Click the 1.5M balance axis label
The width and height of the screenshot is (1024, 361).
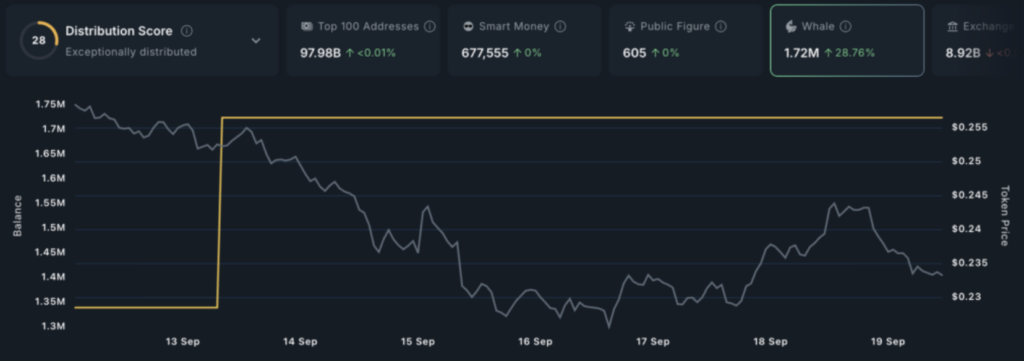[54, 227]
